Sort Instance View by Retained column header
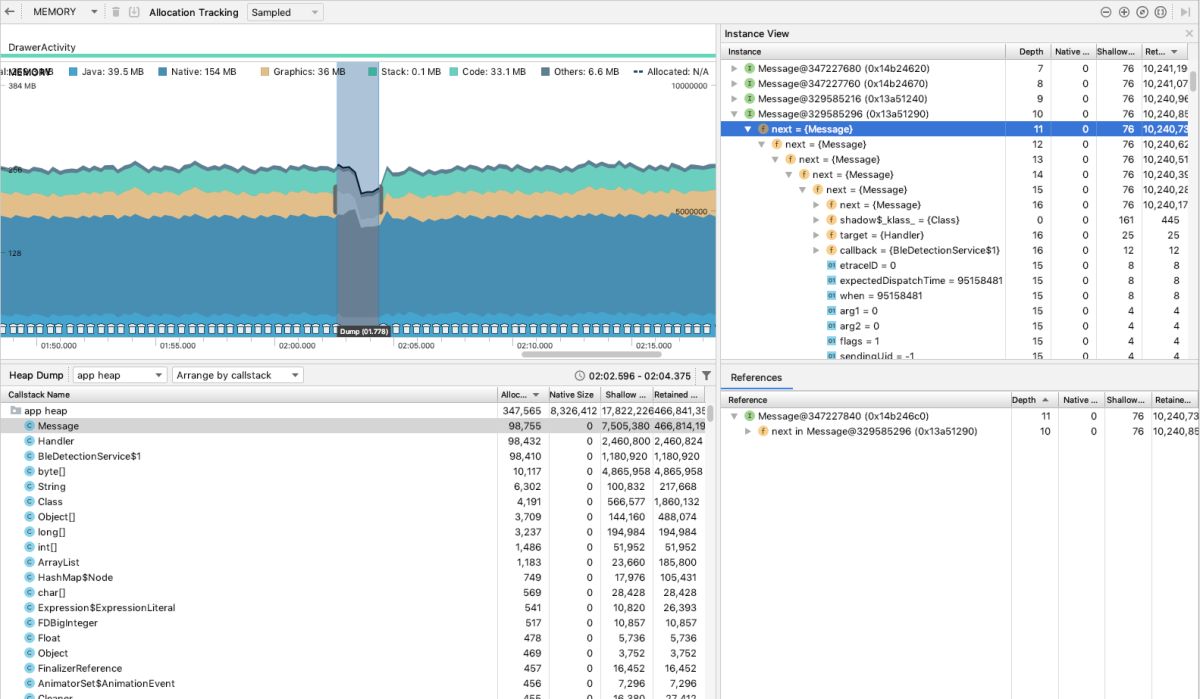 pos(1166,51)
